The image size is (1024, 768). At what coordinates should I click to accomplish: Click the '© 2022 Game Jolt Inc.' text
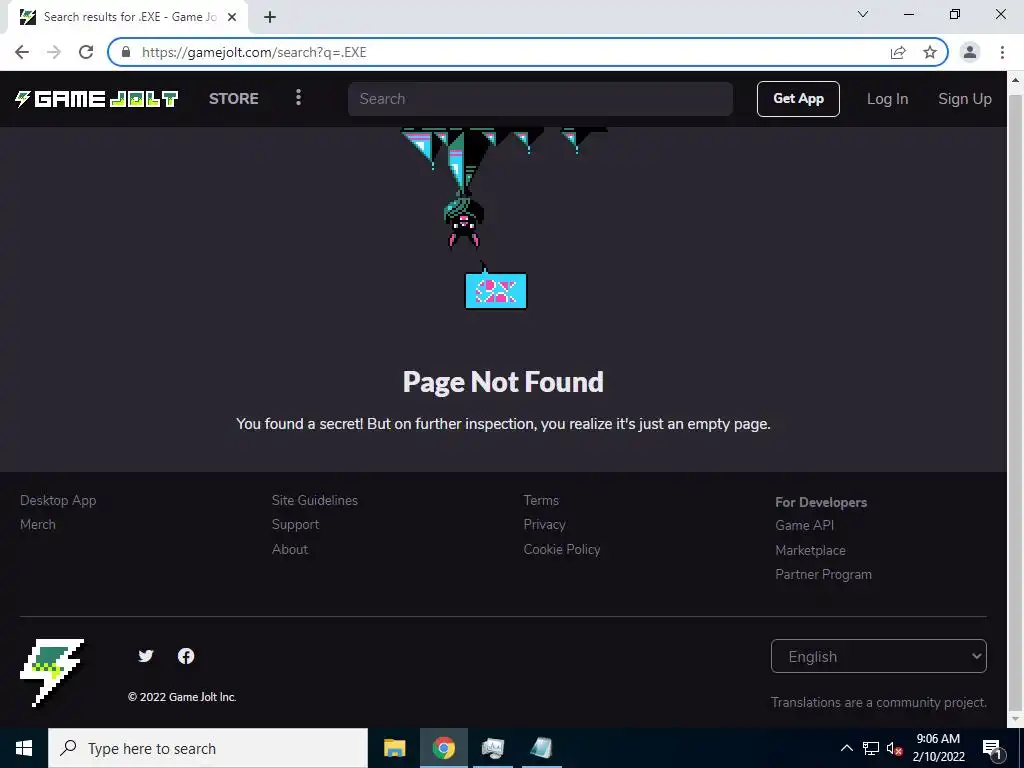pyautogui.click(x=182, y=697)
